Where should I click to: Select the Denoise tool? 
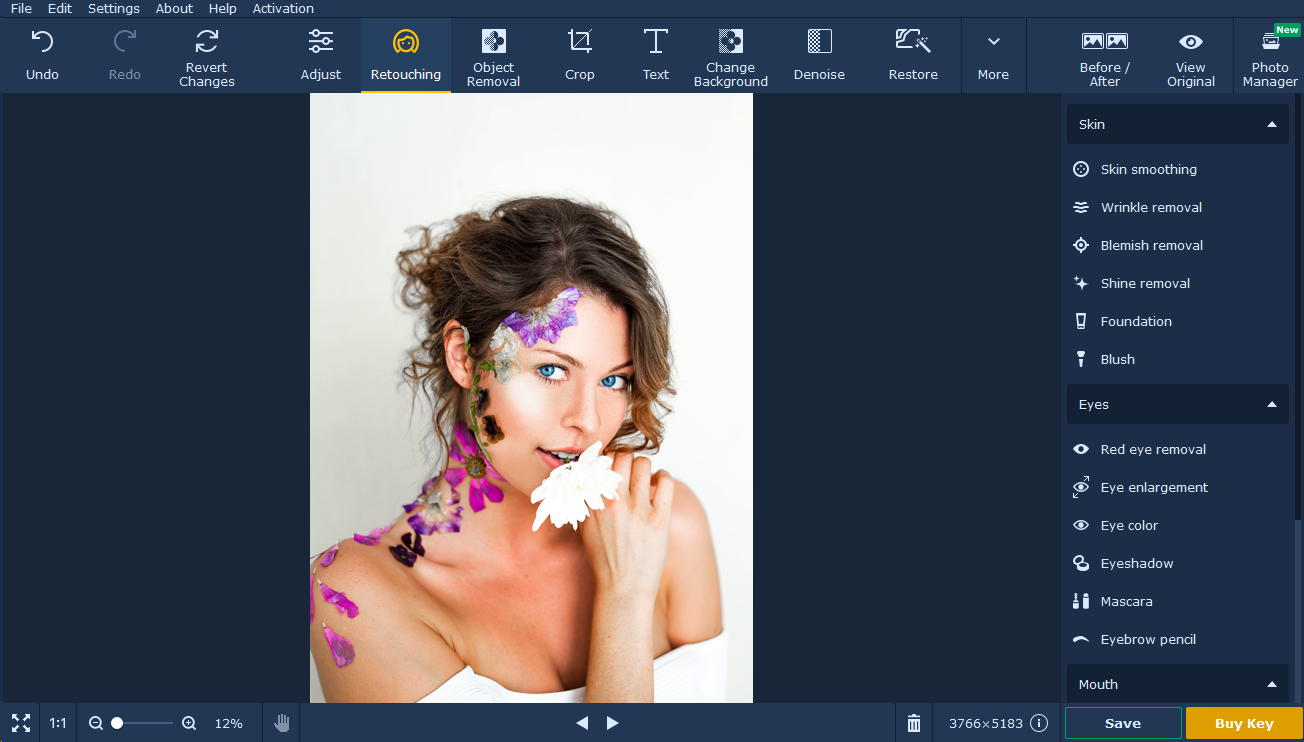point(819,55)
